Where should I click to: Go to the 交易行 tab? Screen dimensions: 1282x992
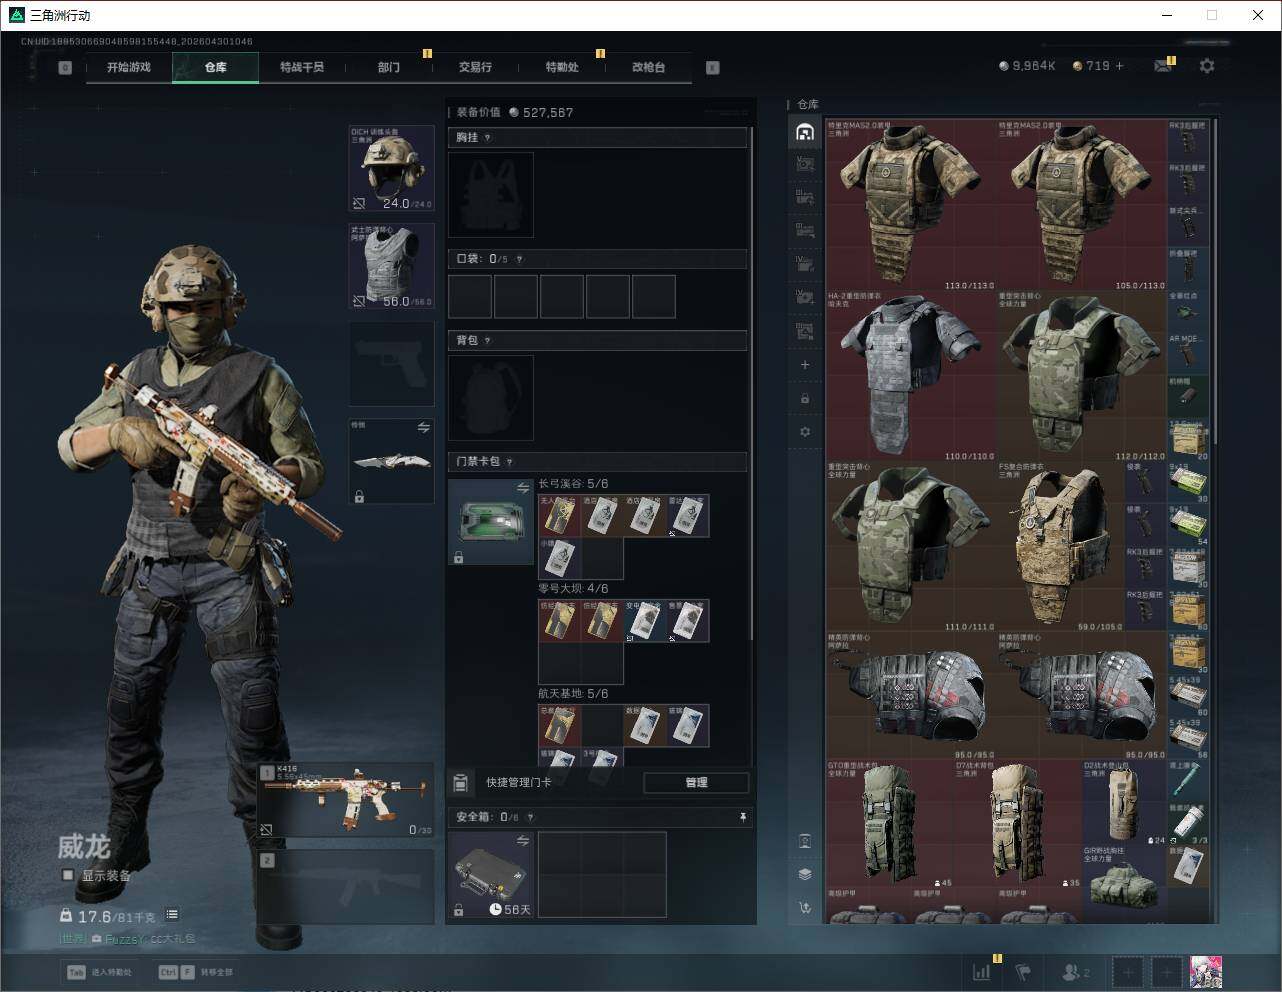click(x=475, y=67)
